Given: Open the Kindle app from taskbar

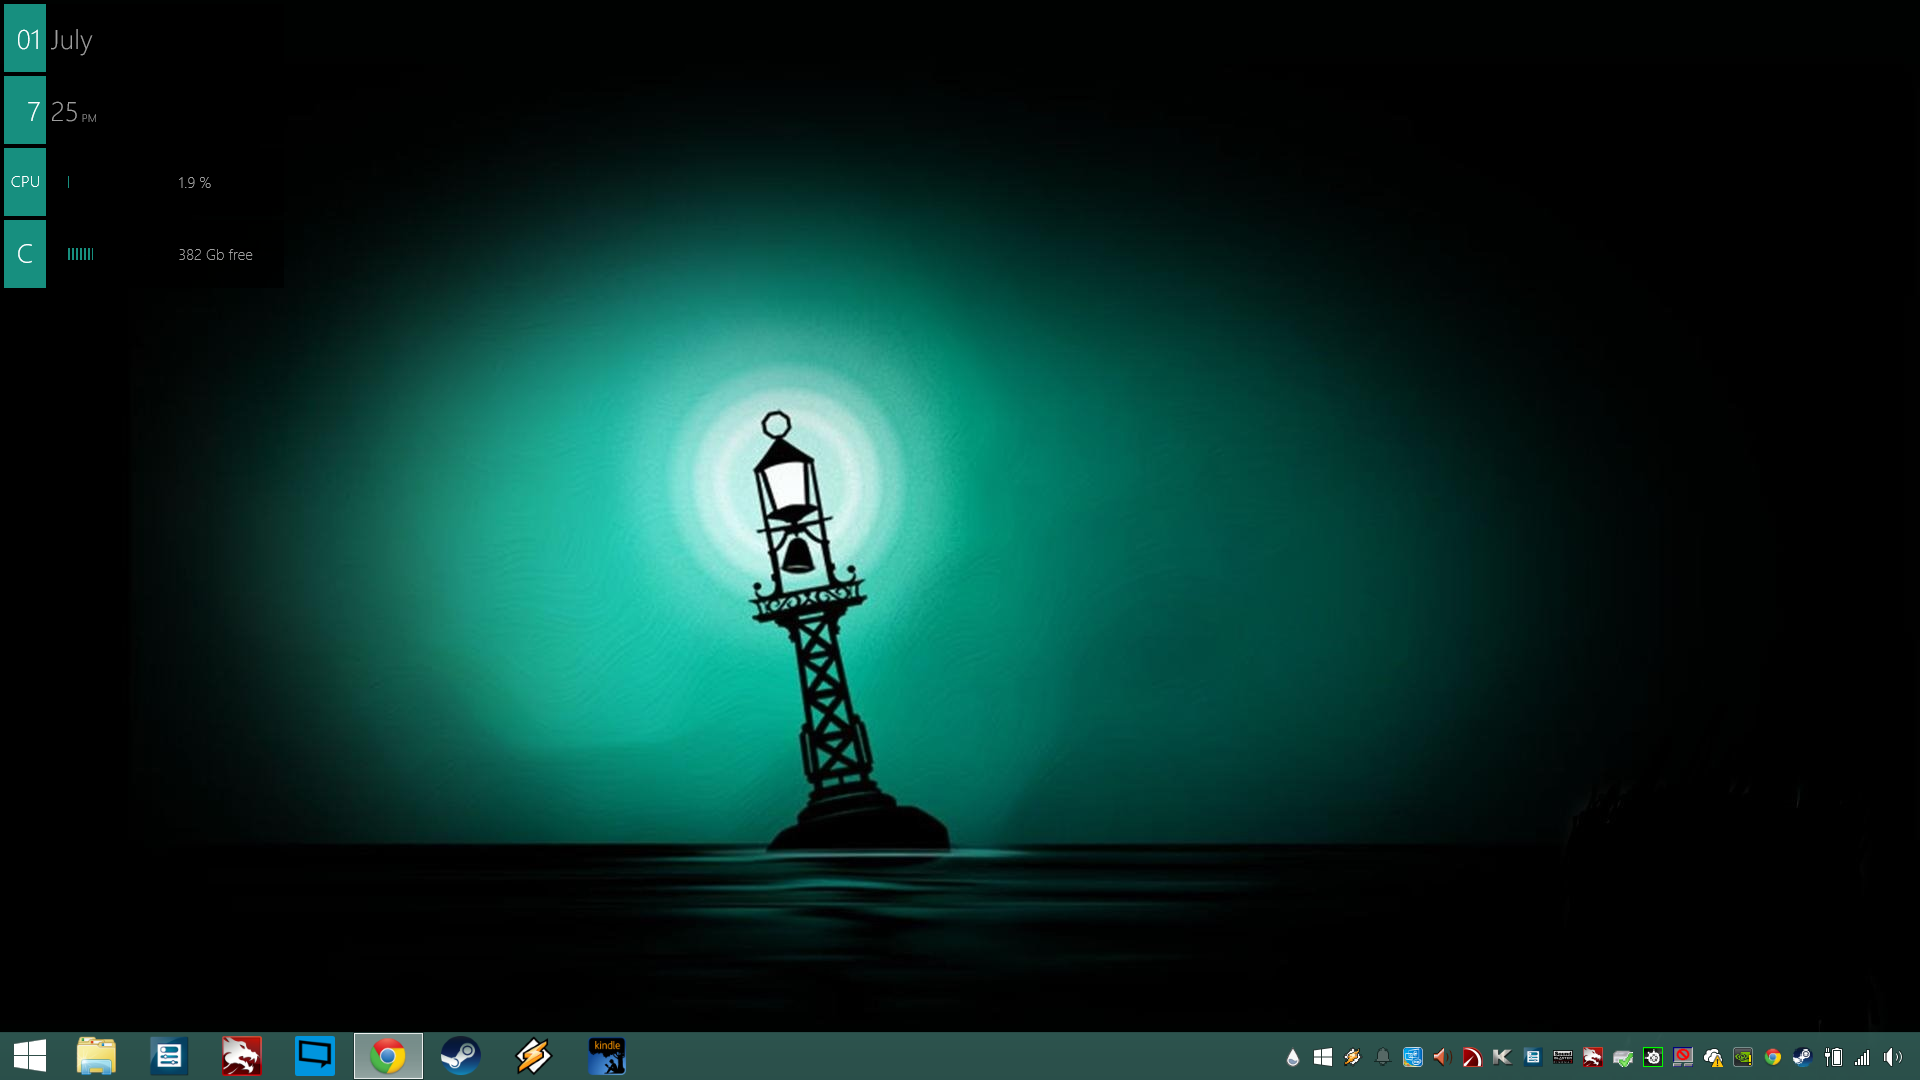Looking at the screenshot, I should [x=607, y=1056].
